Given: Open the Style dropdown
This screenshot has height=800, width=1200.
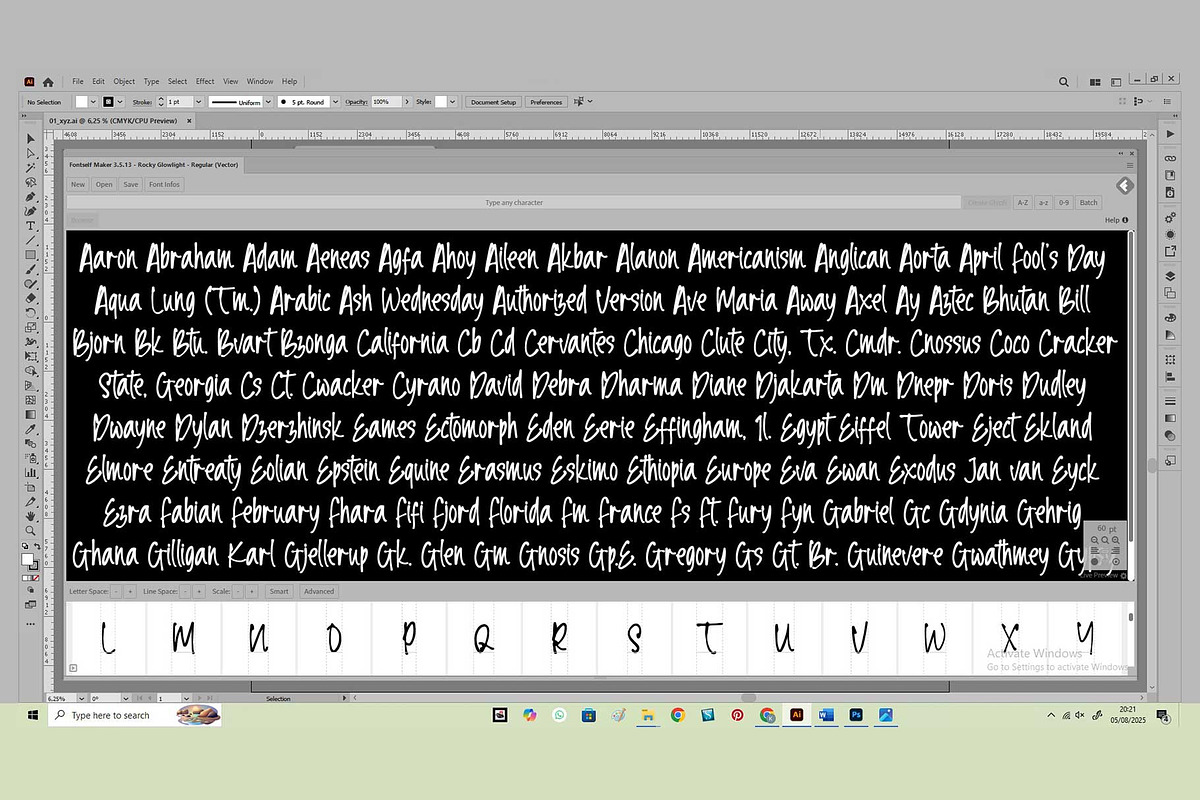Looking at the screenshot, I should click(452, 102).
